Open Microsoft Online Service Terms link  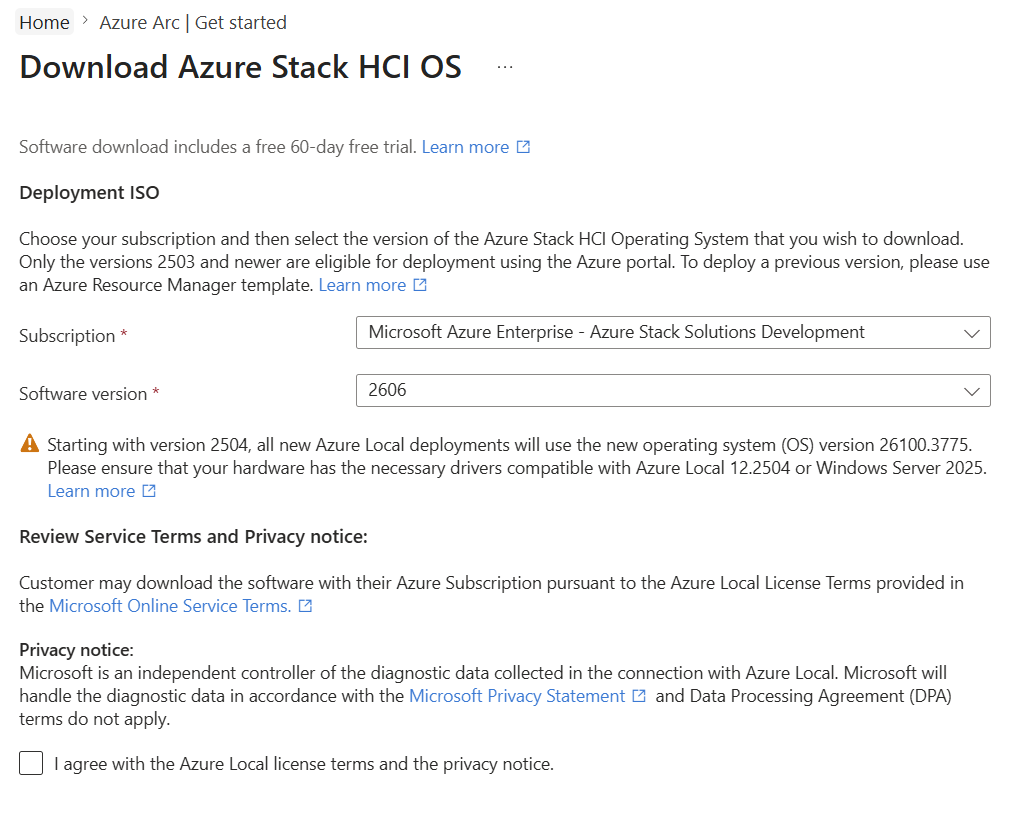click(170, 606)
